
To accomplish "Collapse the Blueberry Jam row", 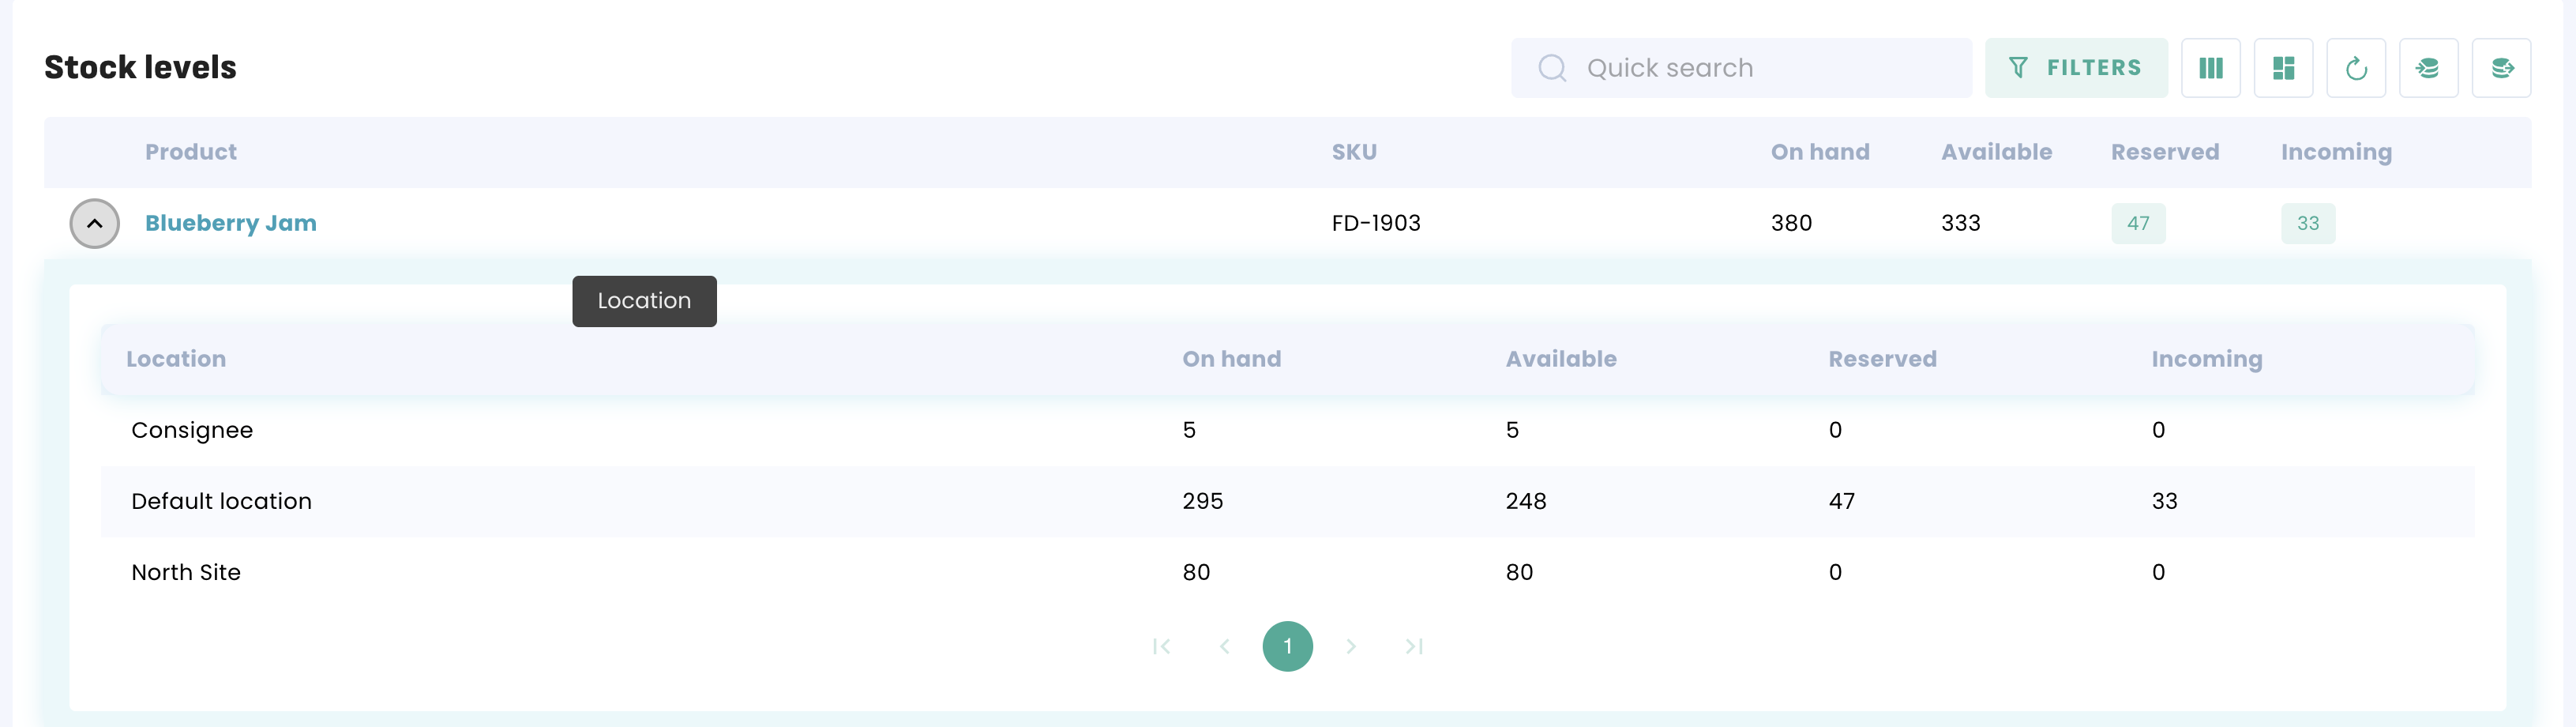I will pyautogui.click(x=95, y=223).
